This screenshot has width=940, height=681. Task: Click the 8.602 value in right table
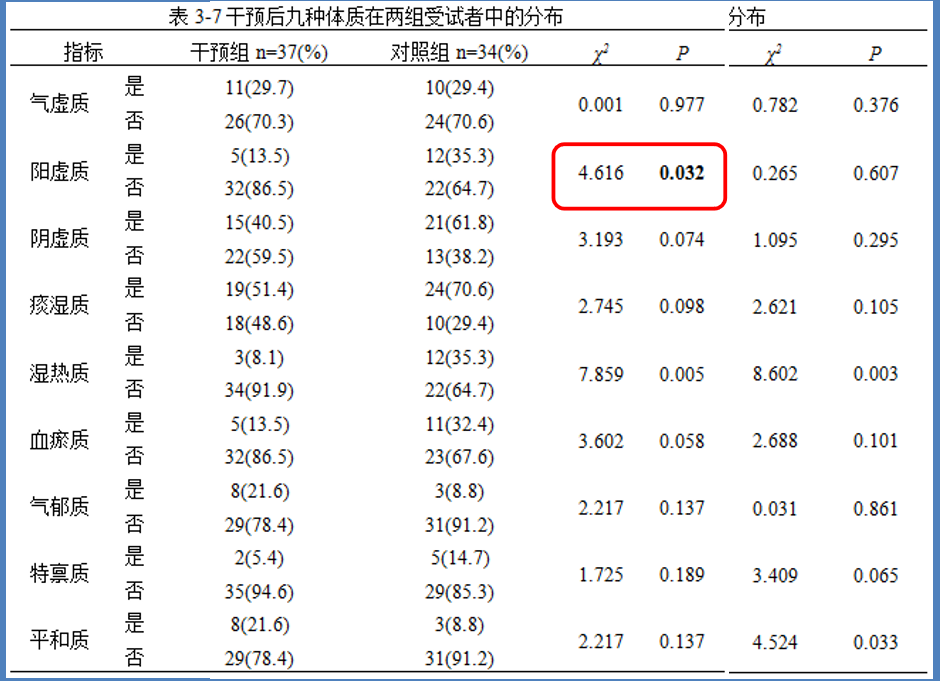[775, 375]
